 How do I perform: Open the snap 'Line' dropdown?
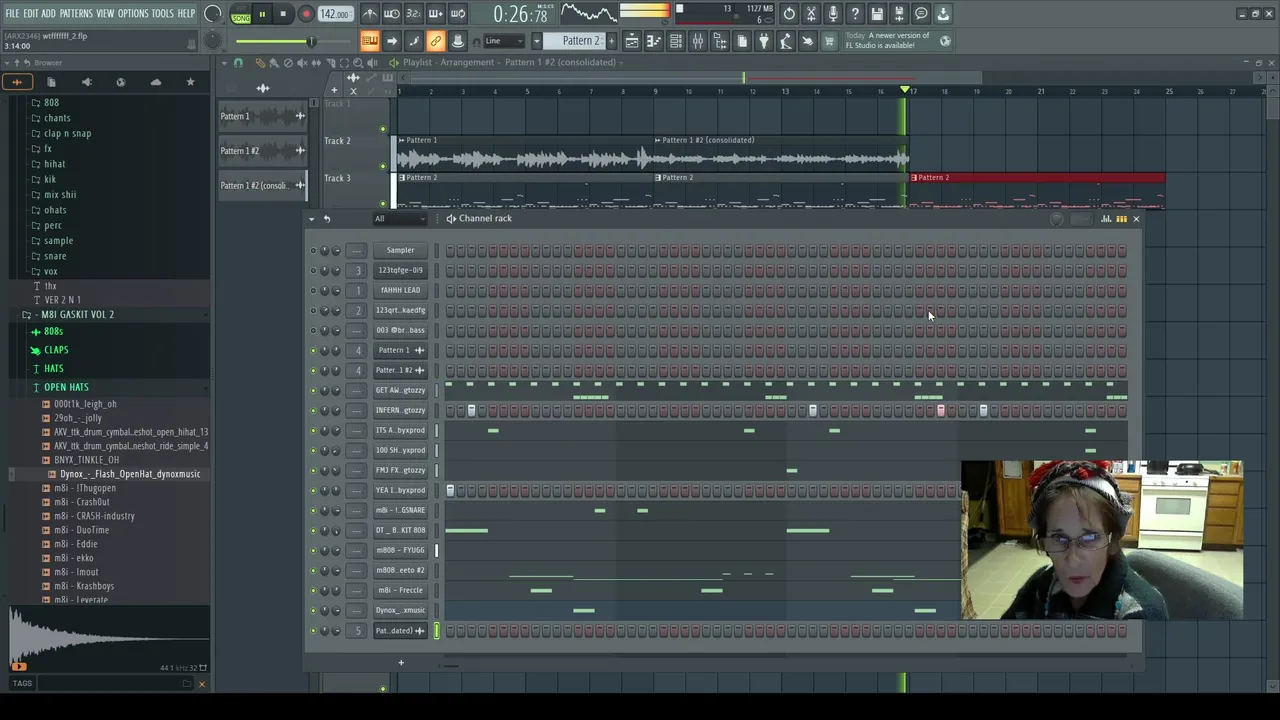(503, 41)
